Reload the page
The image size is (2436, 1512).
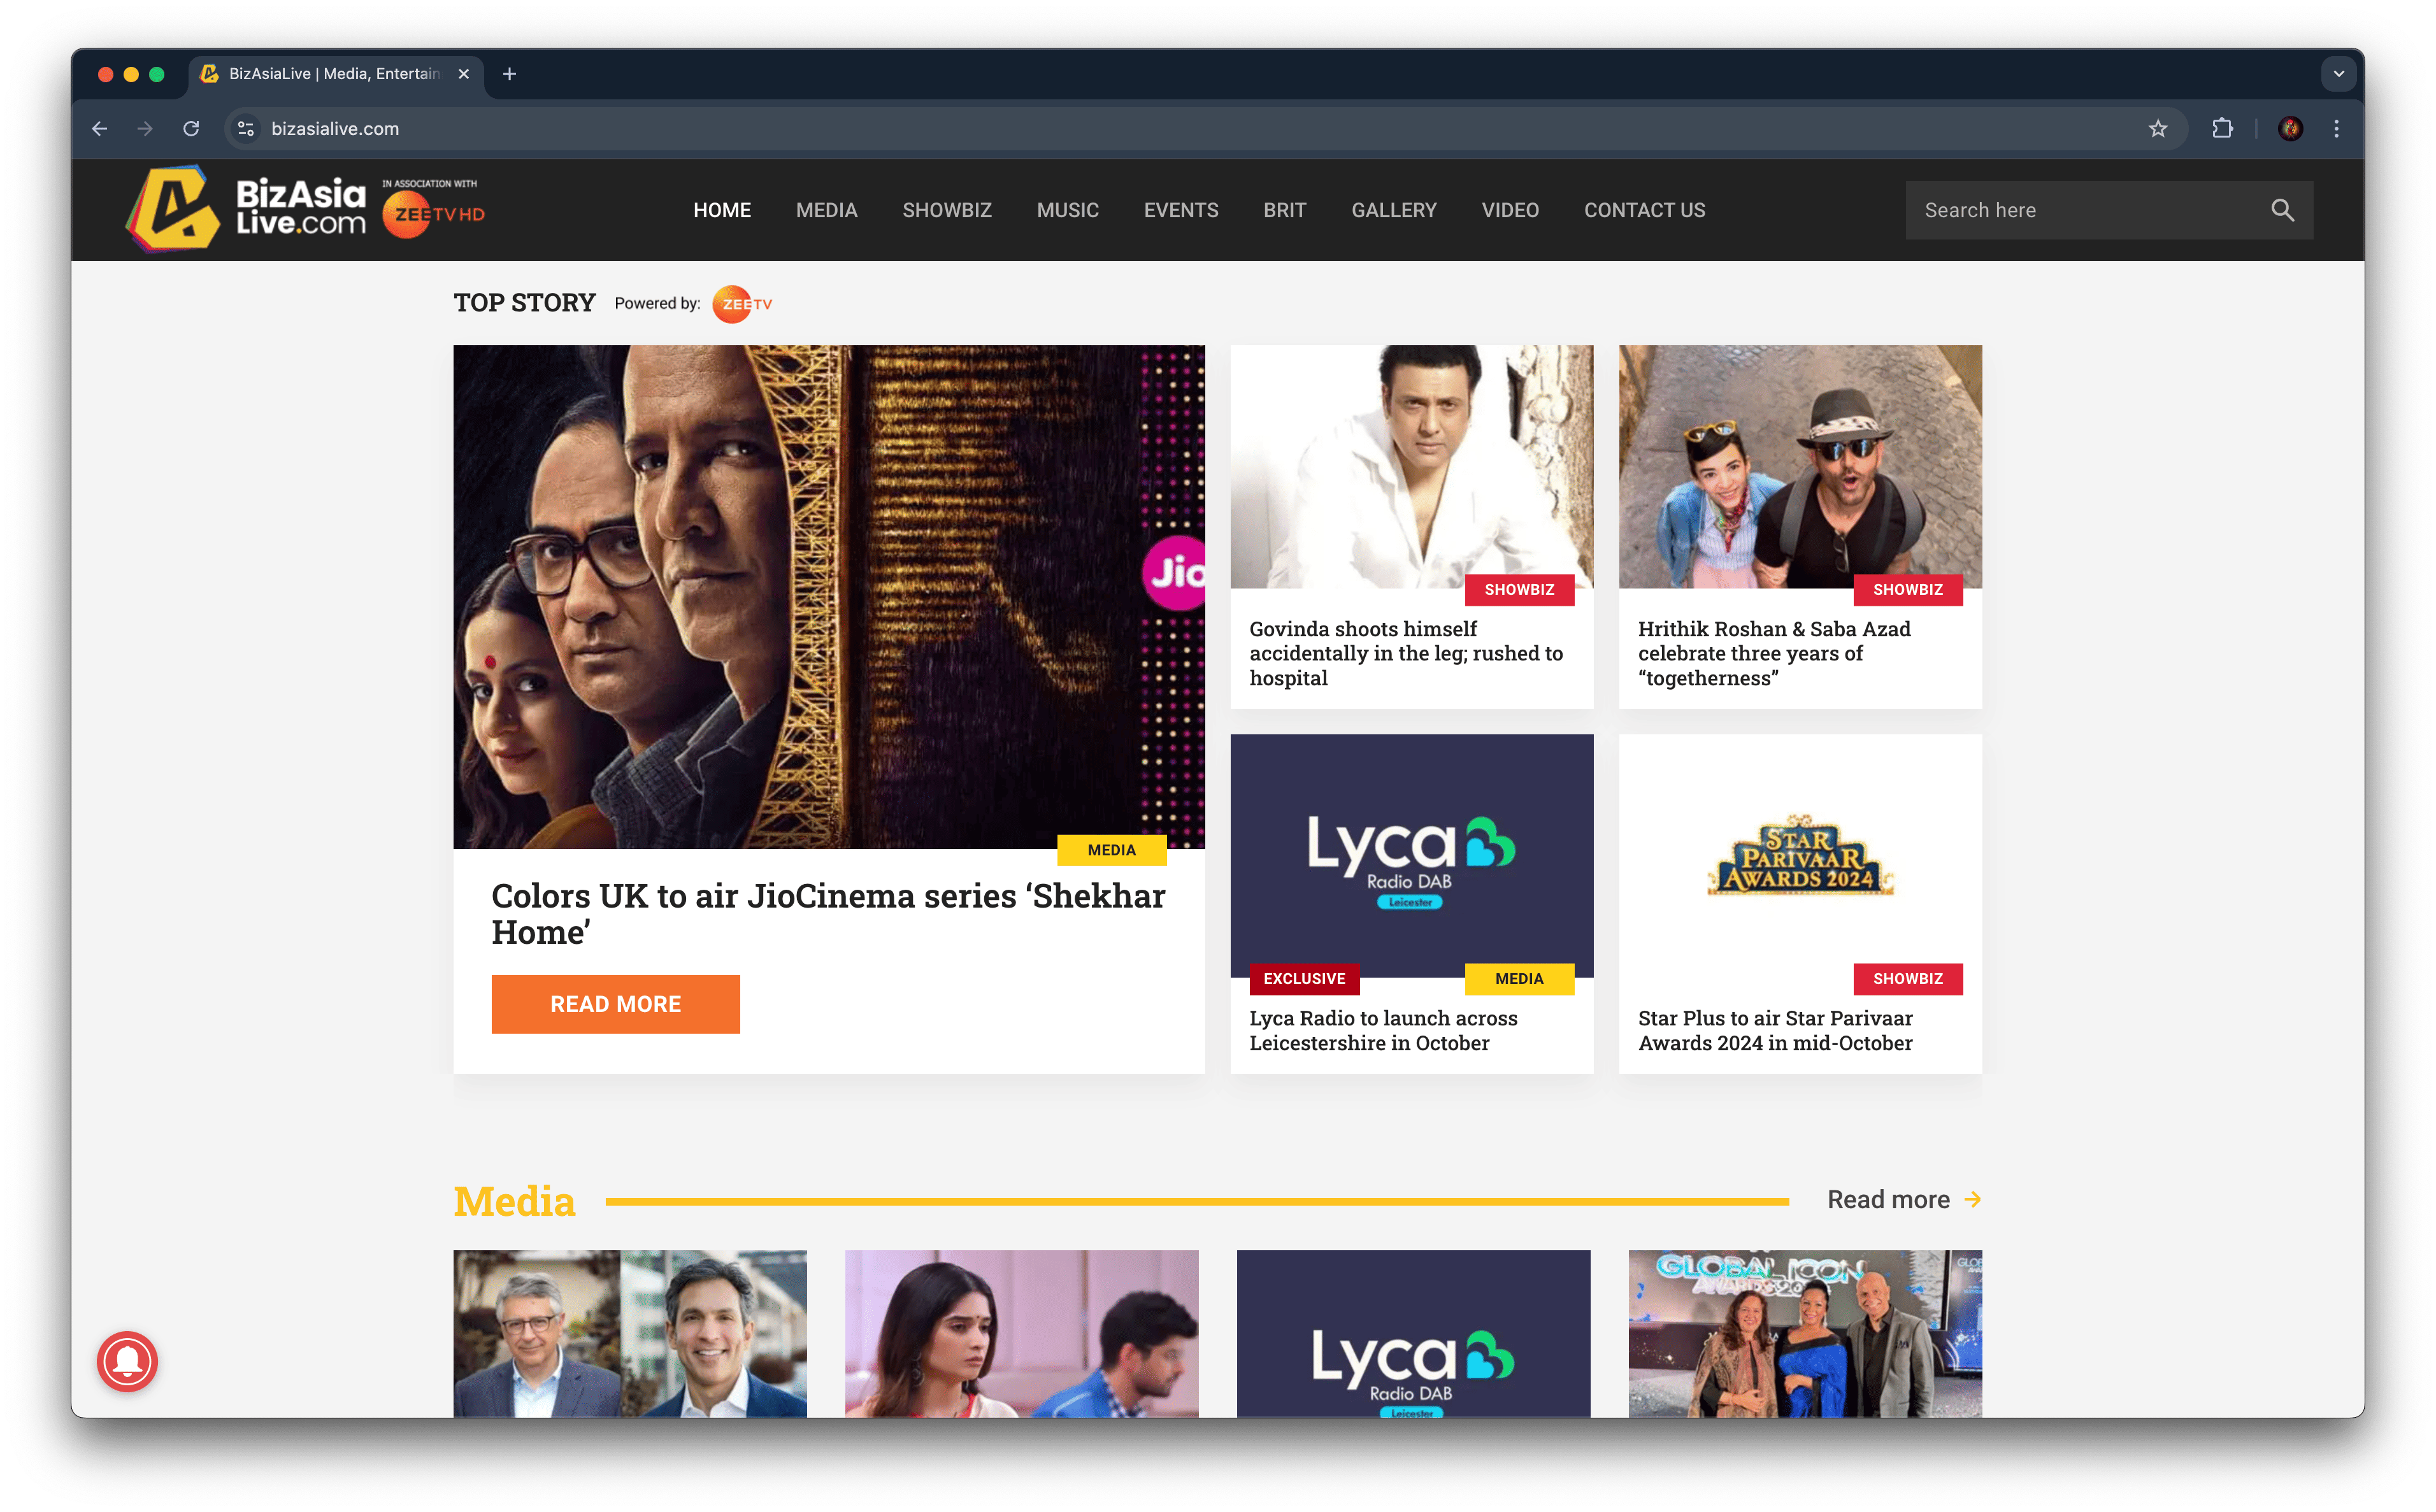[x=191, y=129]
